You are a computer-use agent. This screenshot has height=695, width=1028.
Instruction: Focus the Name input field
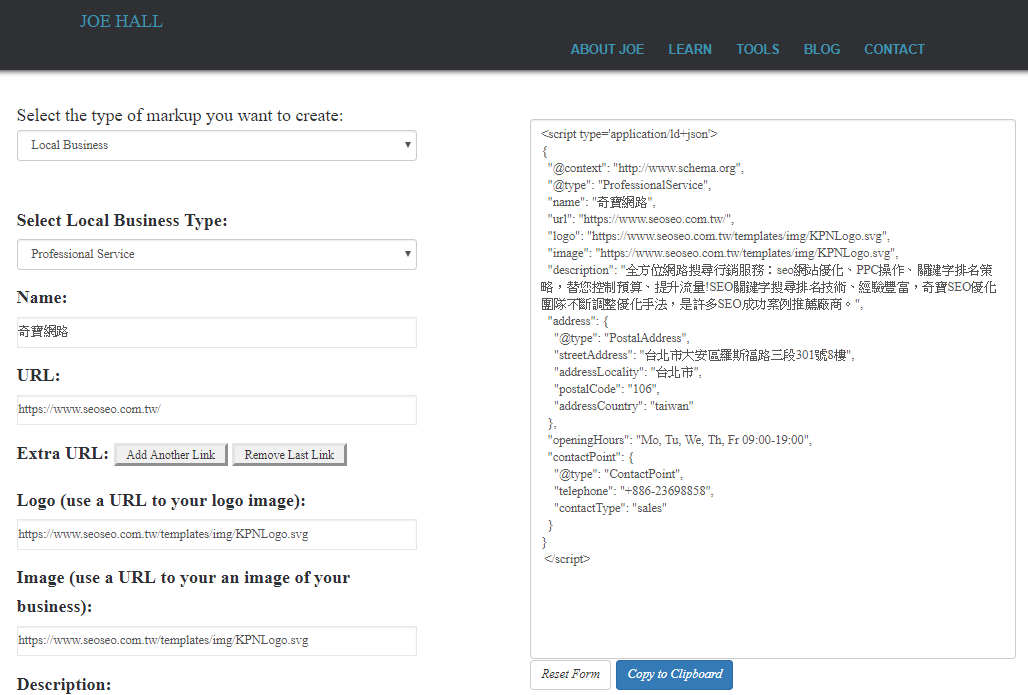tap(217, 332)
